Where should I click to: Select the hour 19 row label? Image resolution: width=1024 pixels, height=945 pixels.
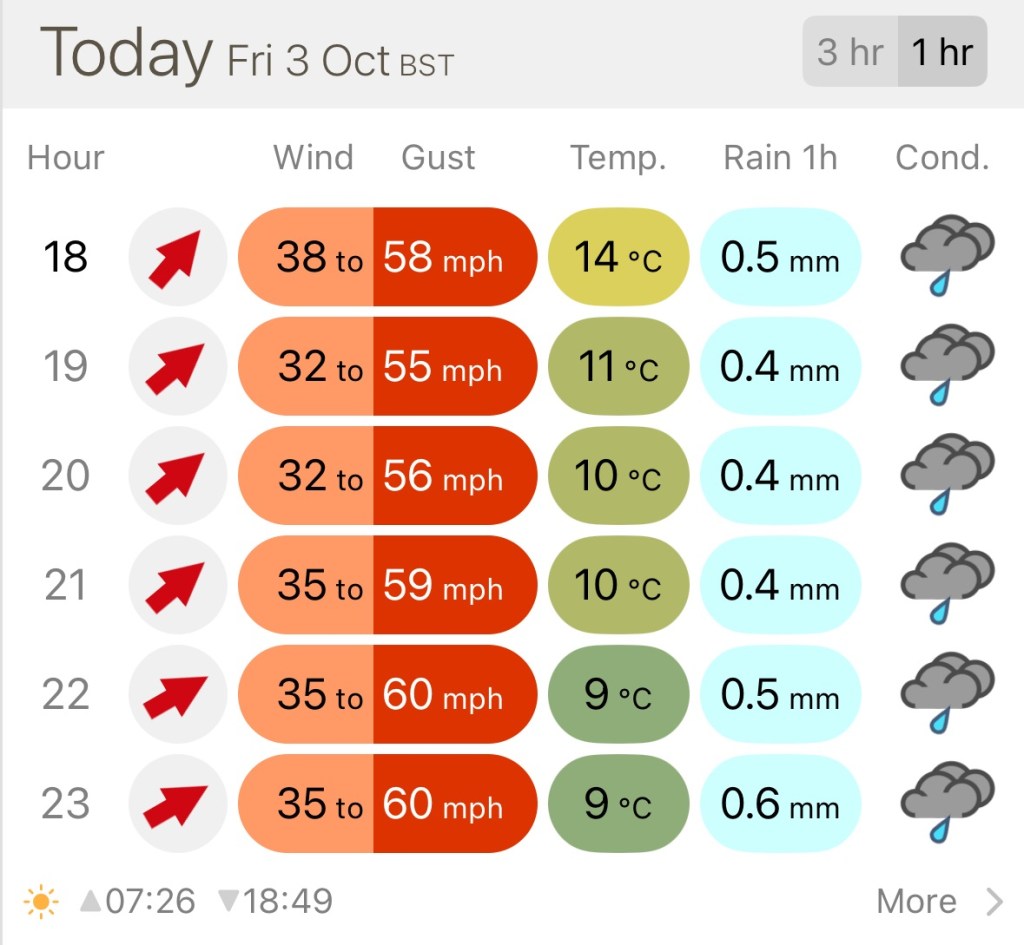65,367
